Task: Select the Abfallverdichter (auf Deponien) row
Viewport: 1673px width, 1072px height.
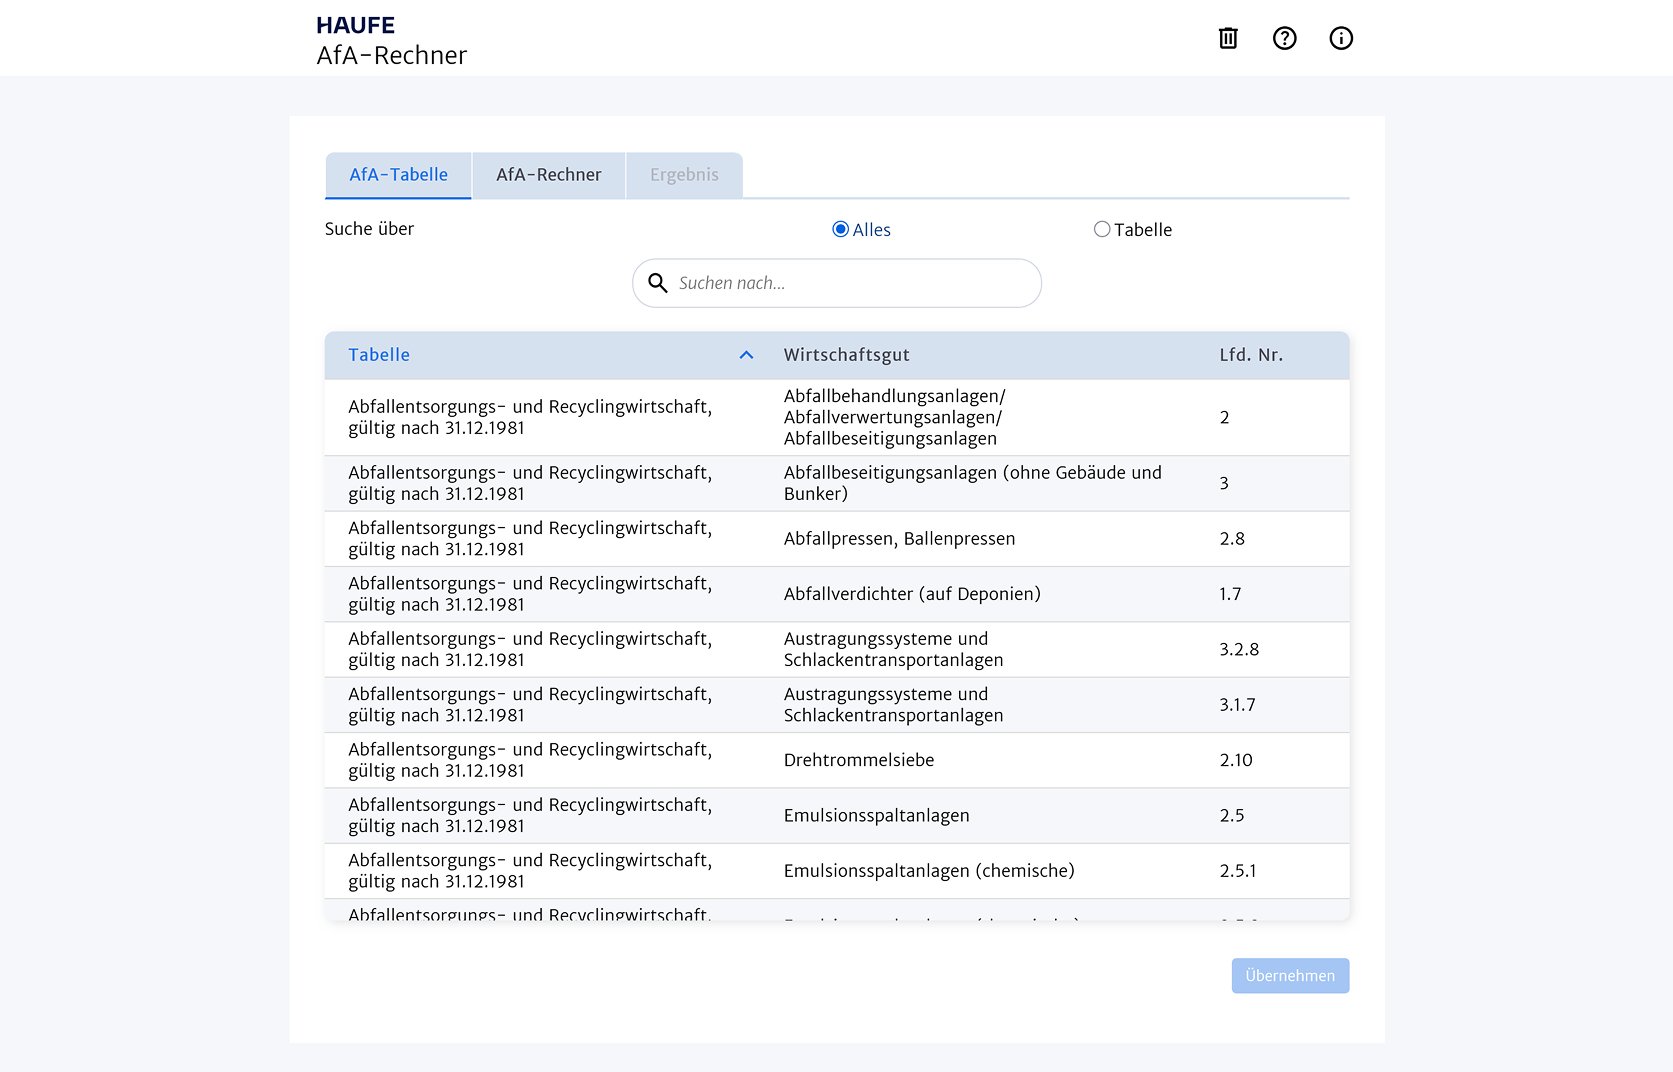Action: click(837, 594)
